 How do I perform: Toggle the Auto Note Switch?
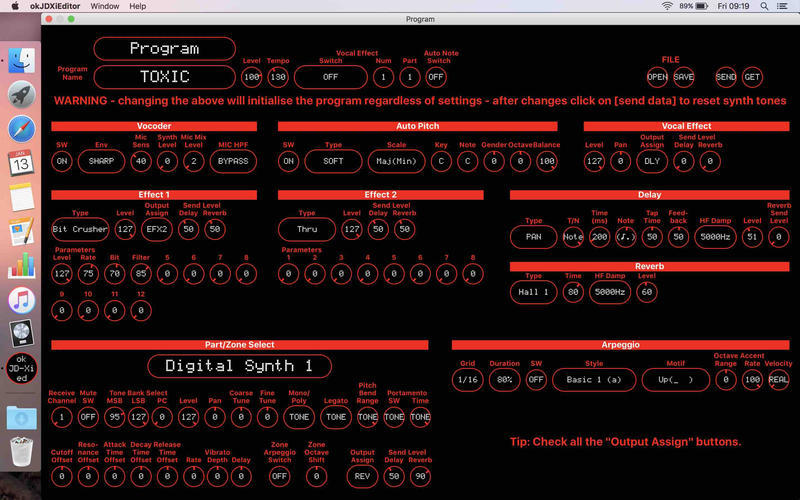click(436, 76)
